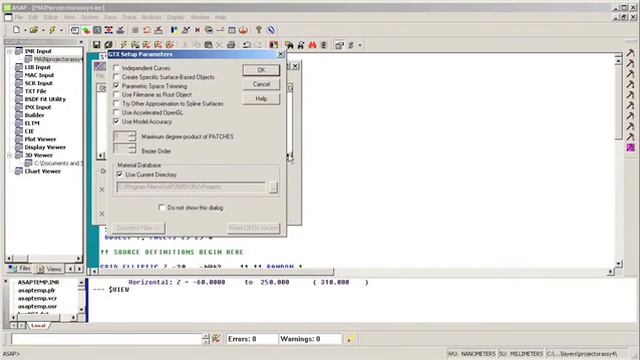Collapse the 3D Viewer tree node
The height and width of the screenshot is (360, 640).
tap(10, 155)
